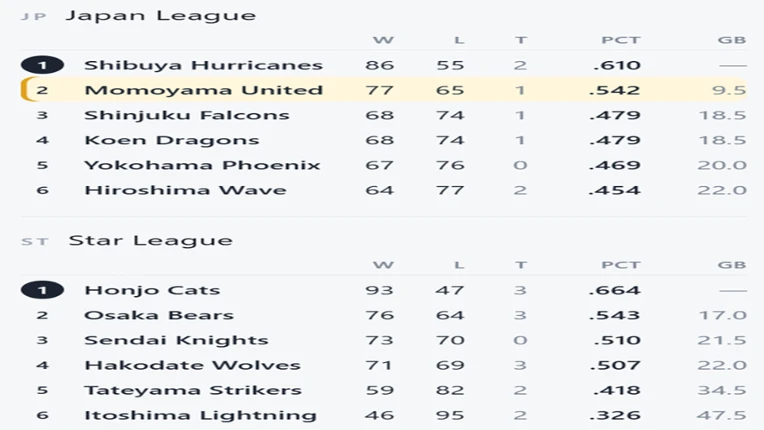The image size is (764, 430).
Task: Click the JP league abbreviation icon
Action: point(34,17)
